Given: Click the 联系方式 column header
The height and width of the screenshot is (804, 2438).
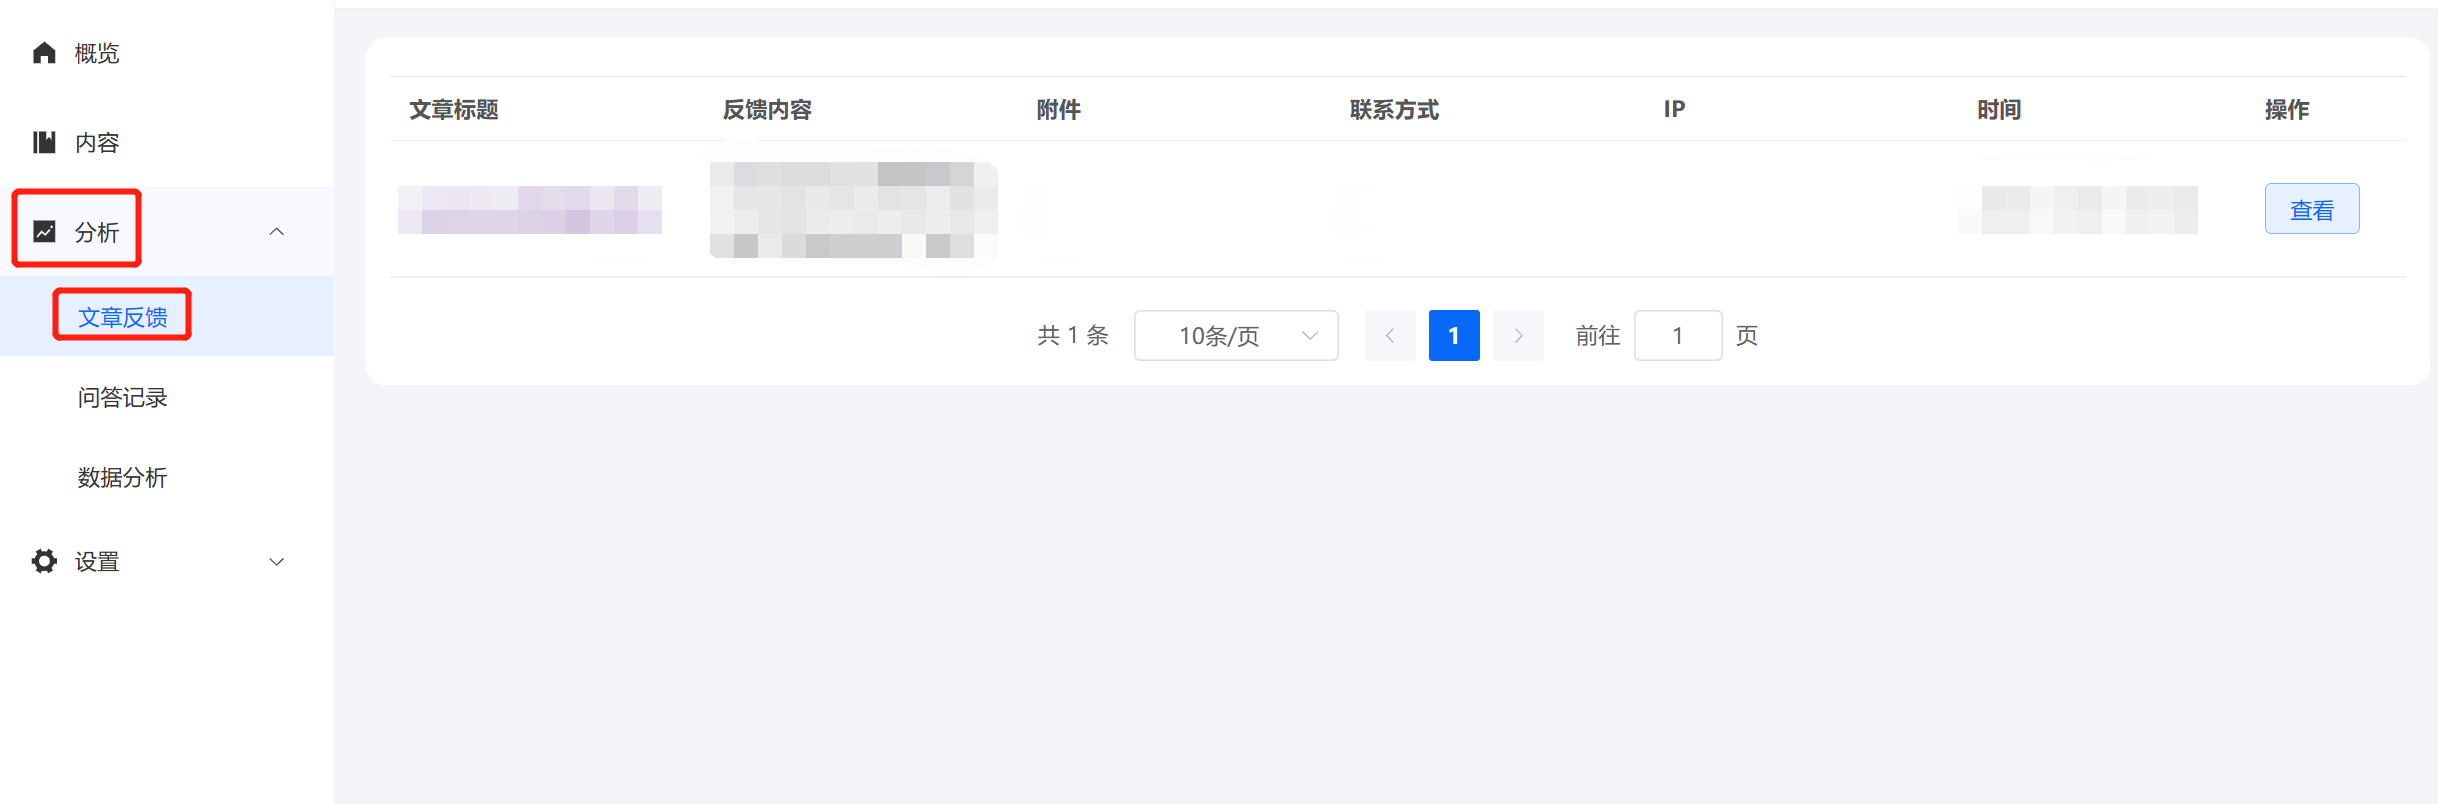Looking at the screenshot, I should click(x=1395, y=110).
